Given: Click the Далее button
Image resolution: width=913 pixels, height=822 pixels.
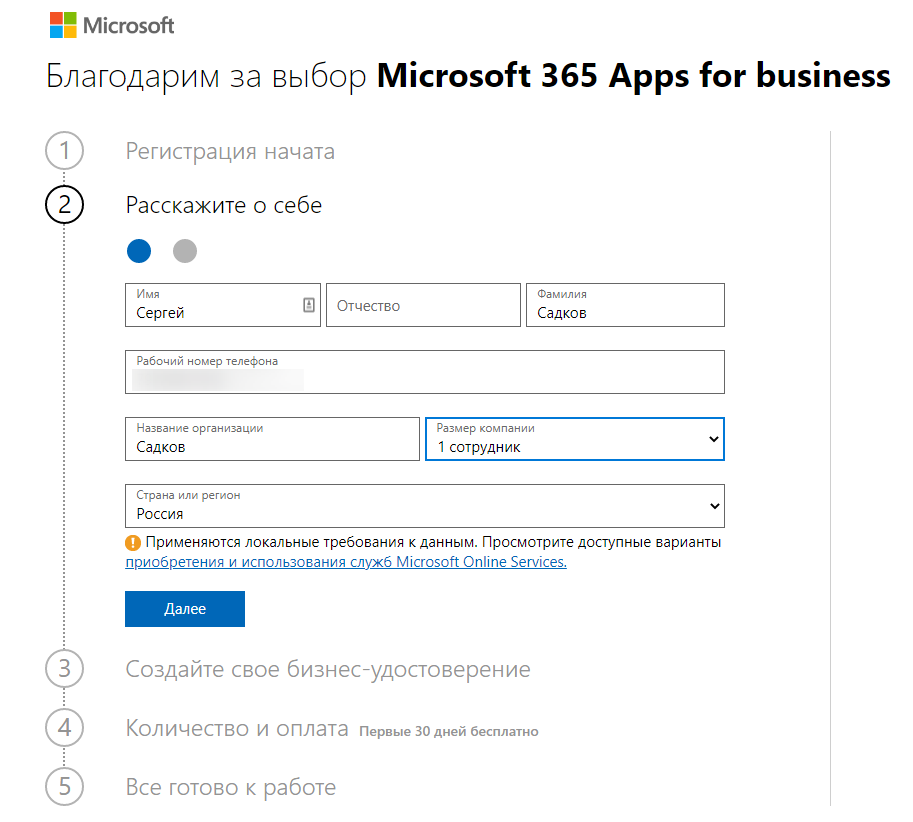Looking at the screenshot, I should pos(185,609).
